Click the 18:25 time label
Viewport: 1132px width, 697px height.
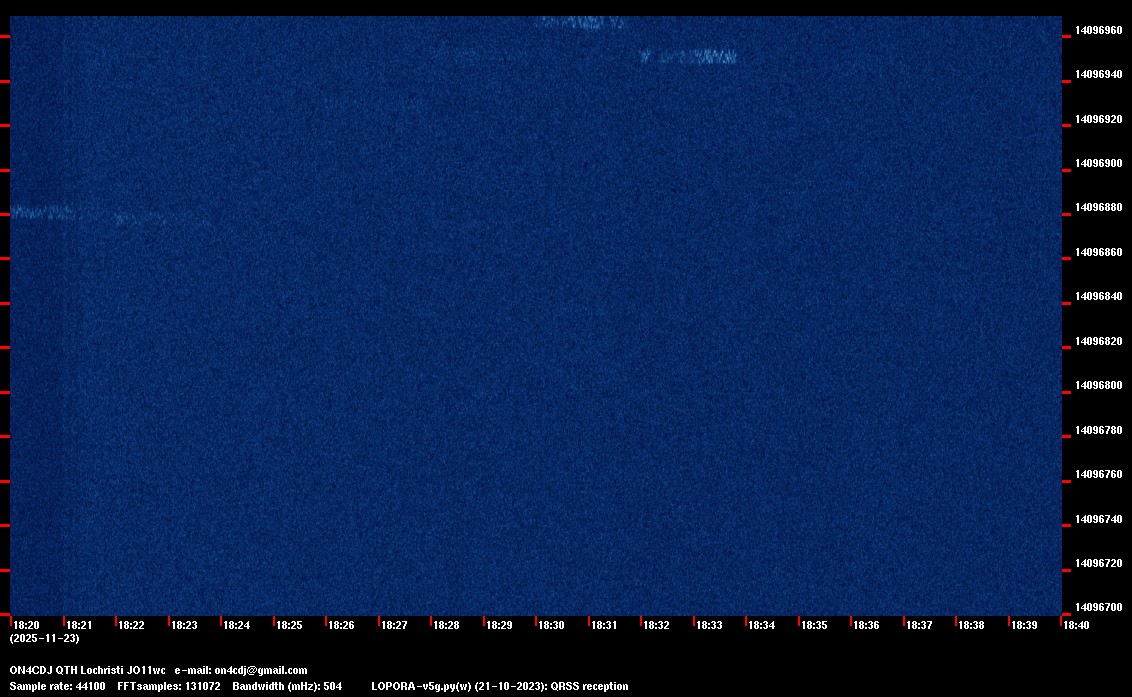click(x=289, y=625)
